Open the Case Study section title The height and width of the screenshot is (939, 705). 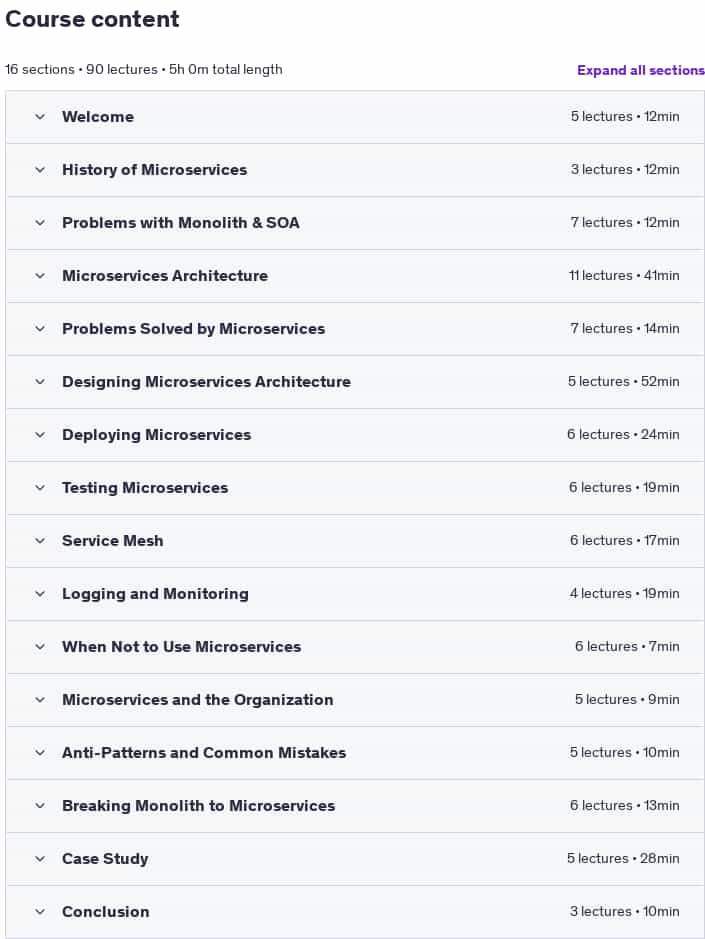point(105,859)
